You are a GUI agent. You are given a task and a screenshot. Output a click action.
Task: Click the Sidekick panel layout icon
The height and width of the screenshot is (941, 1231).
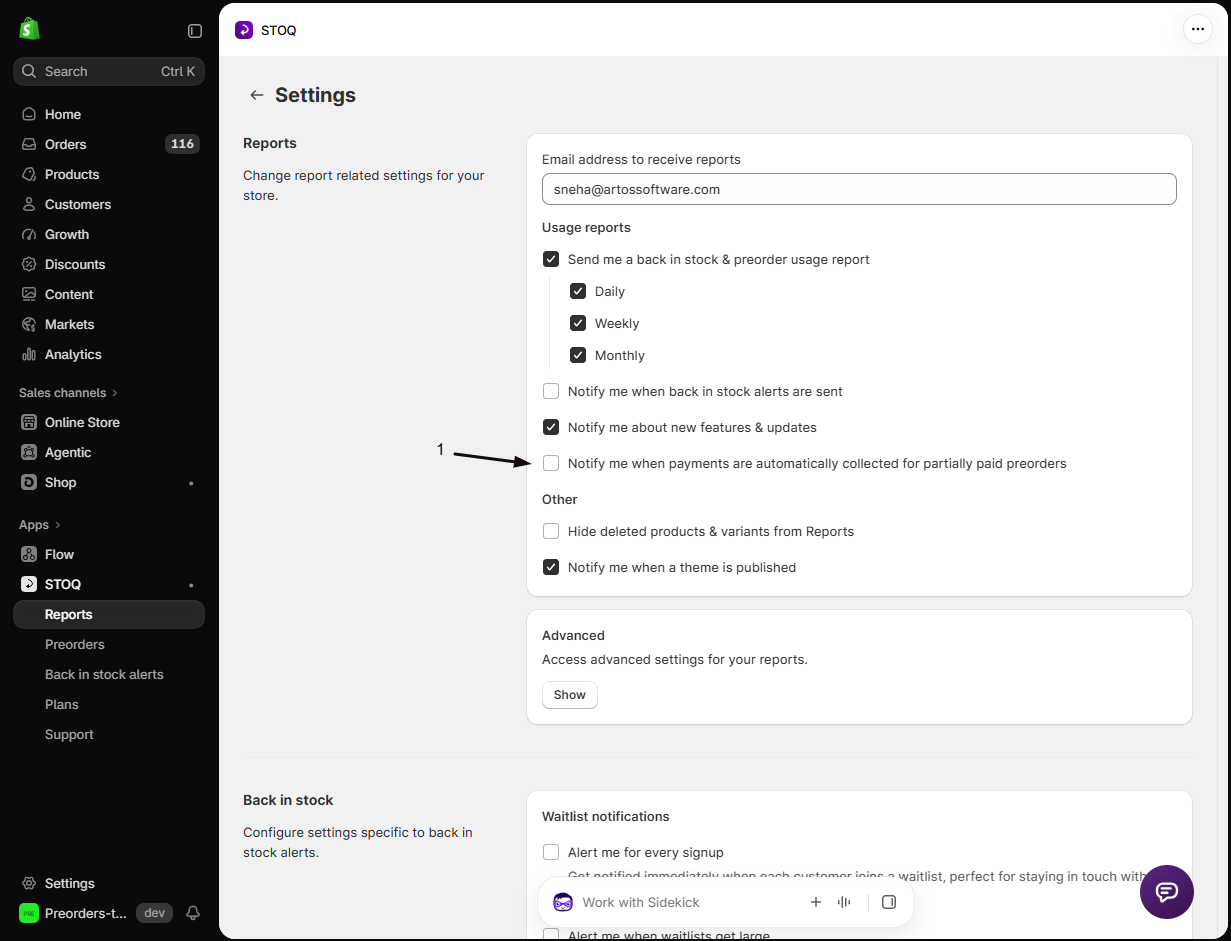coord(889,902)
